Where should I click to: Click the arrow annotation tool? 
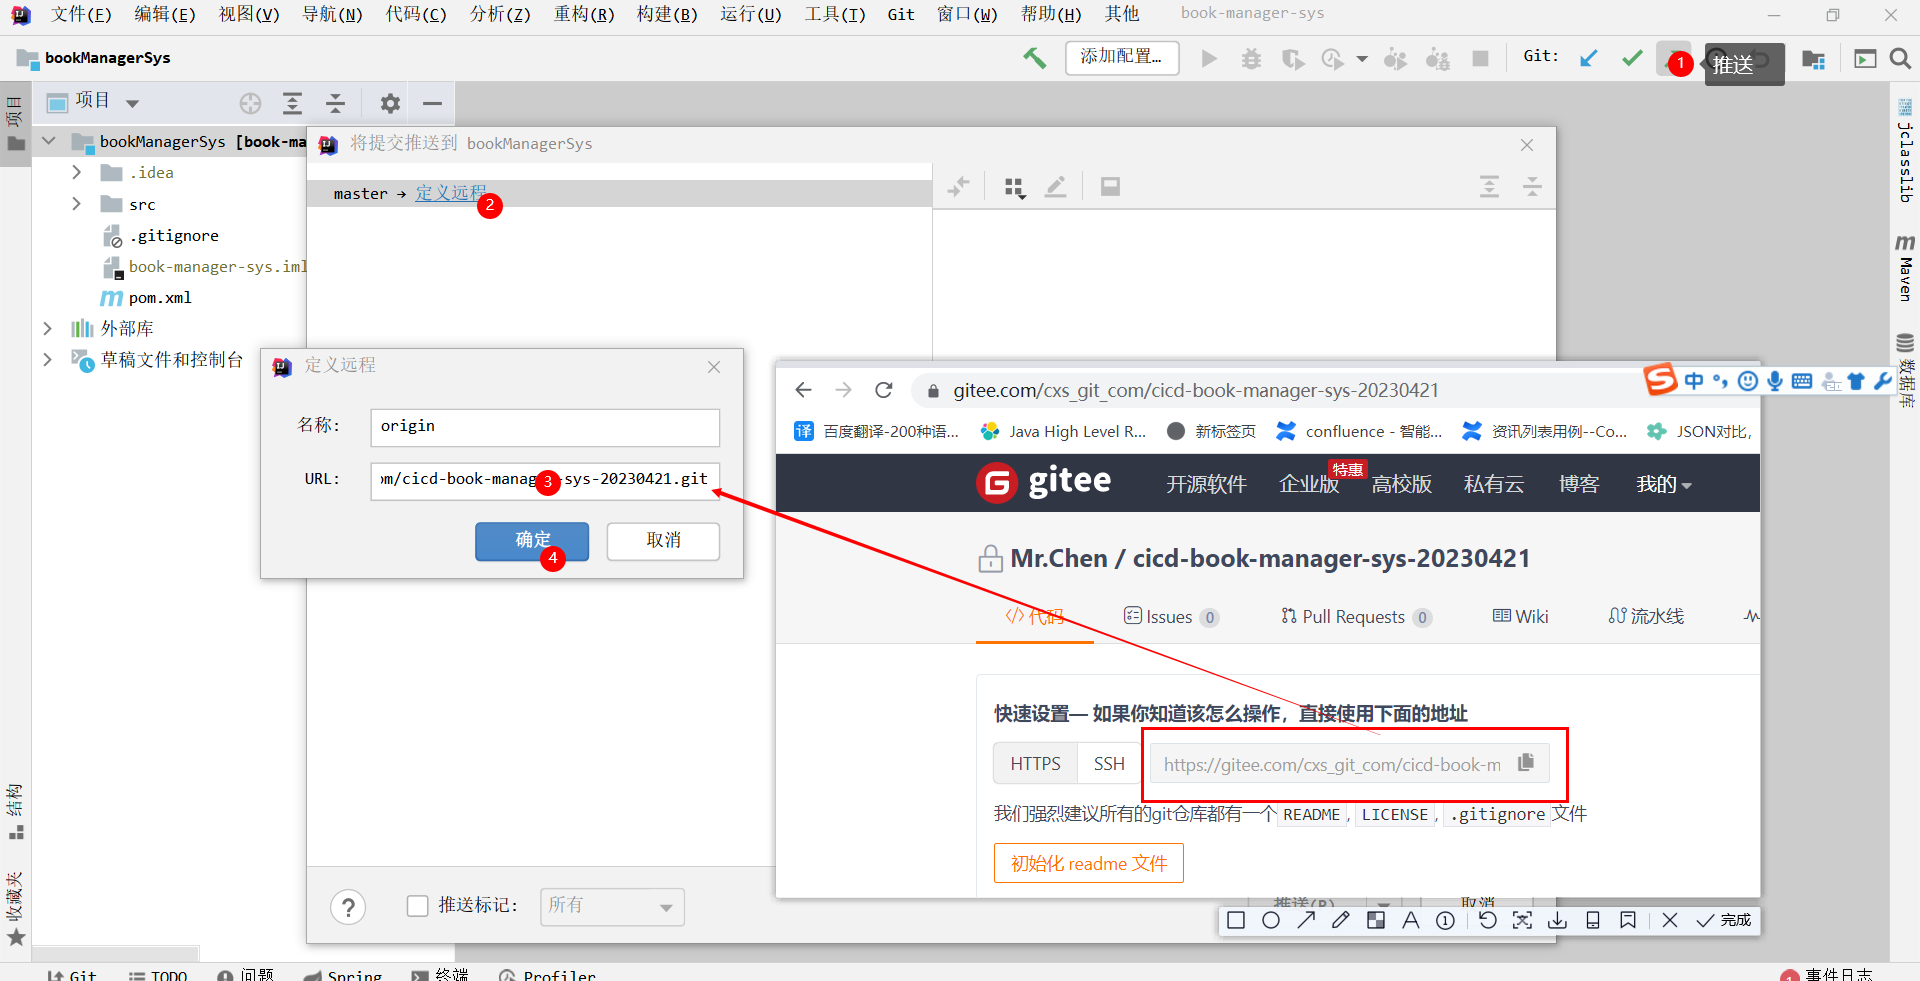1306,920
